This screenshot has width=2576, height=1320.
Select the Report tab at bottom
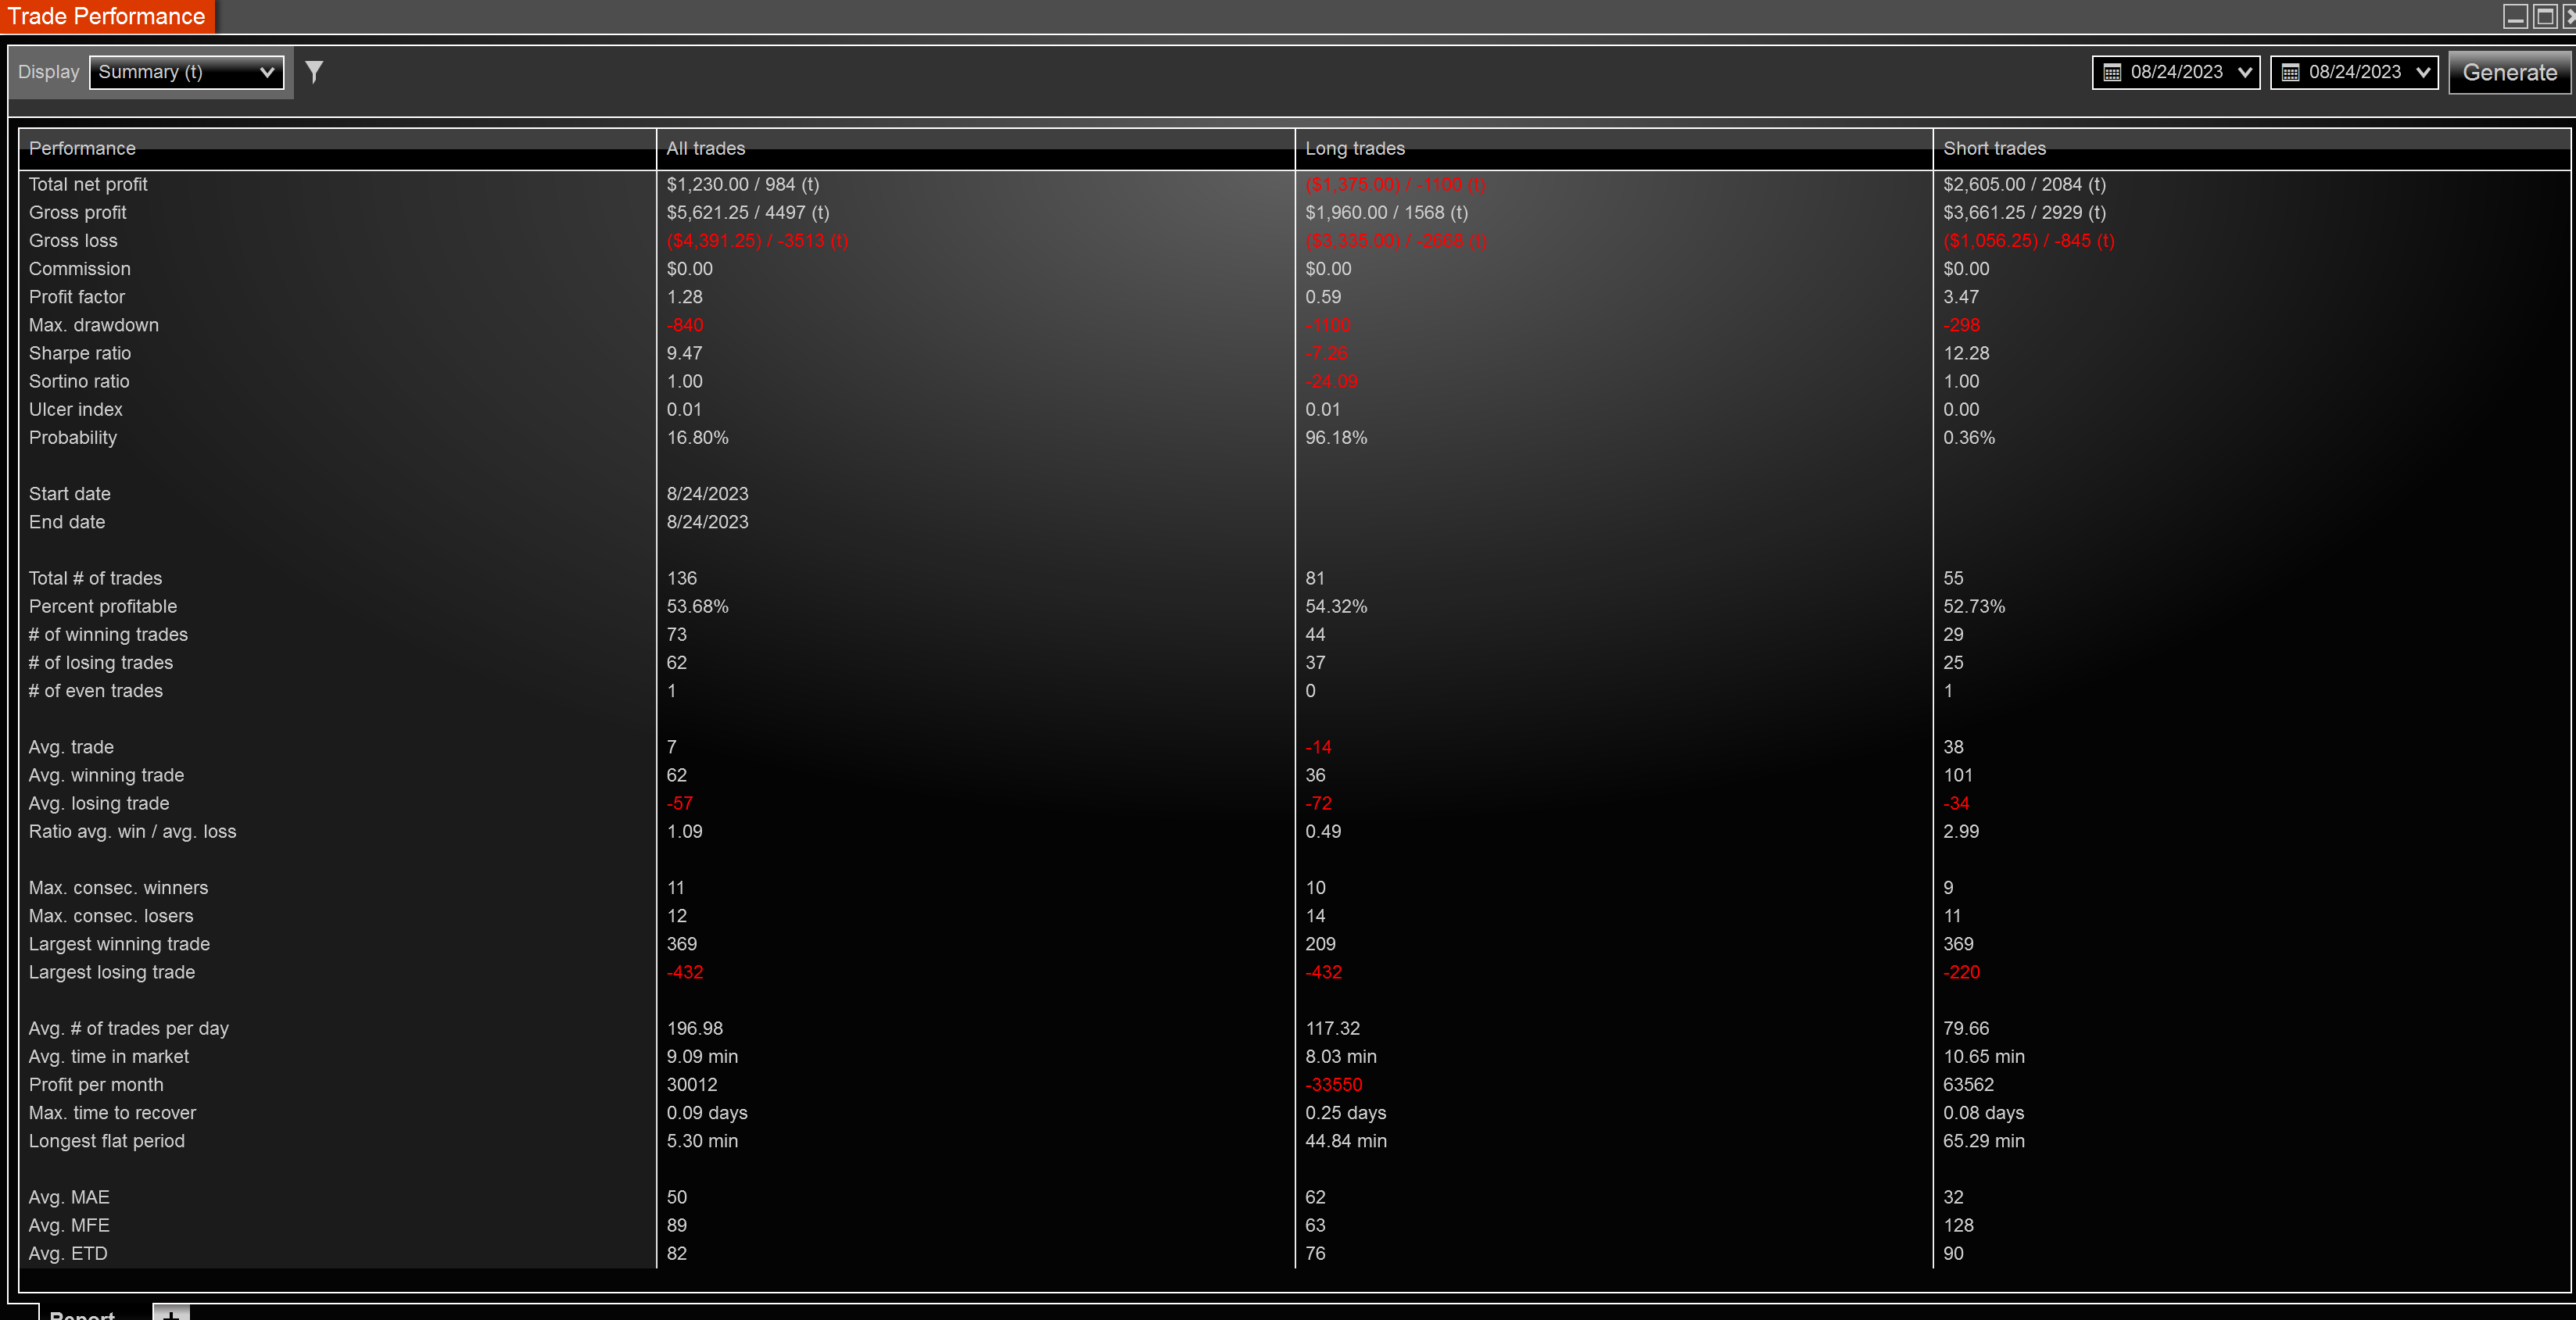click(x=82, y=1314)
